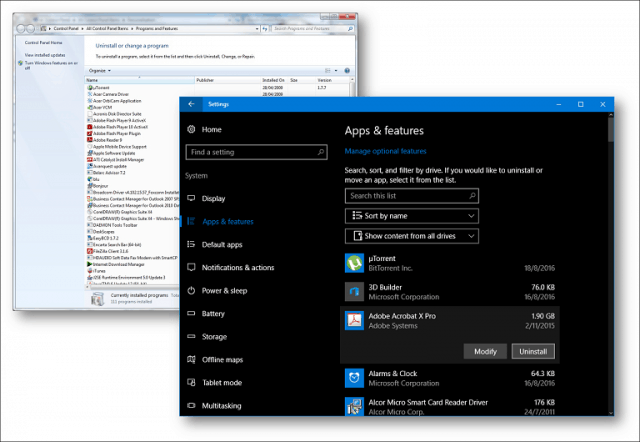Select Notifications & actions in sidebar
This screenshot has height=442, width=640.
pyautogui.click(x=238, y=267)
